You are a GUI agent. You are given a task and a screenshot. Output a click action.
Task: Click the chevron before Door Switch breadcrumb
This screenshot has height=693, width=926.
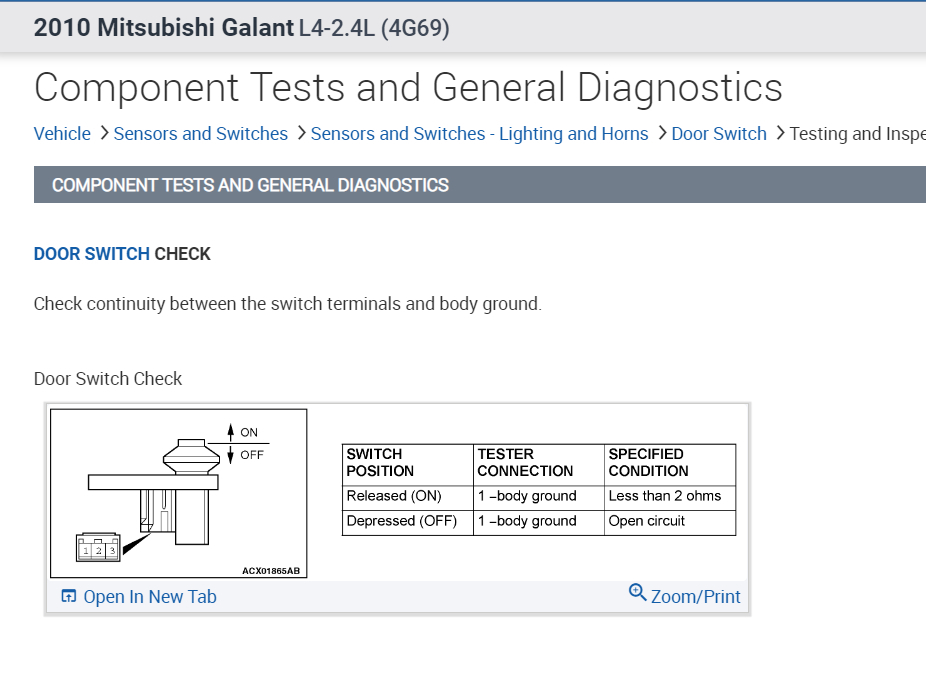[x=661, y=134]
